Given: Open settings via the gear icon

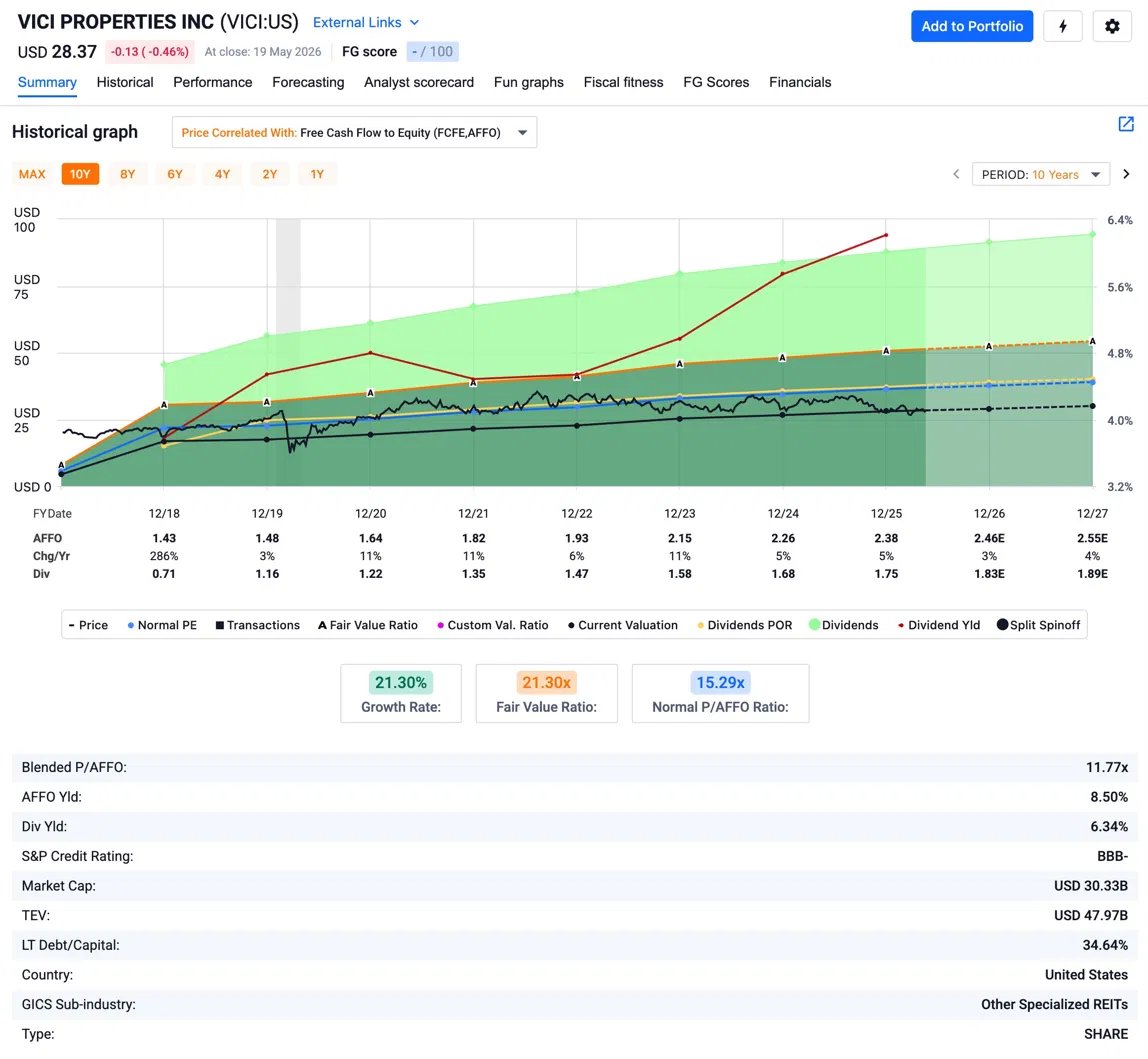Looking at the screenshot, I should 1111,26.
